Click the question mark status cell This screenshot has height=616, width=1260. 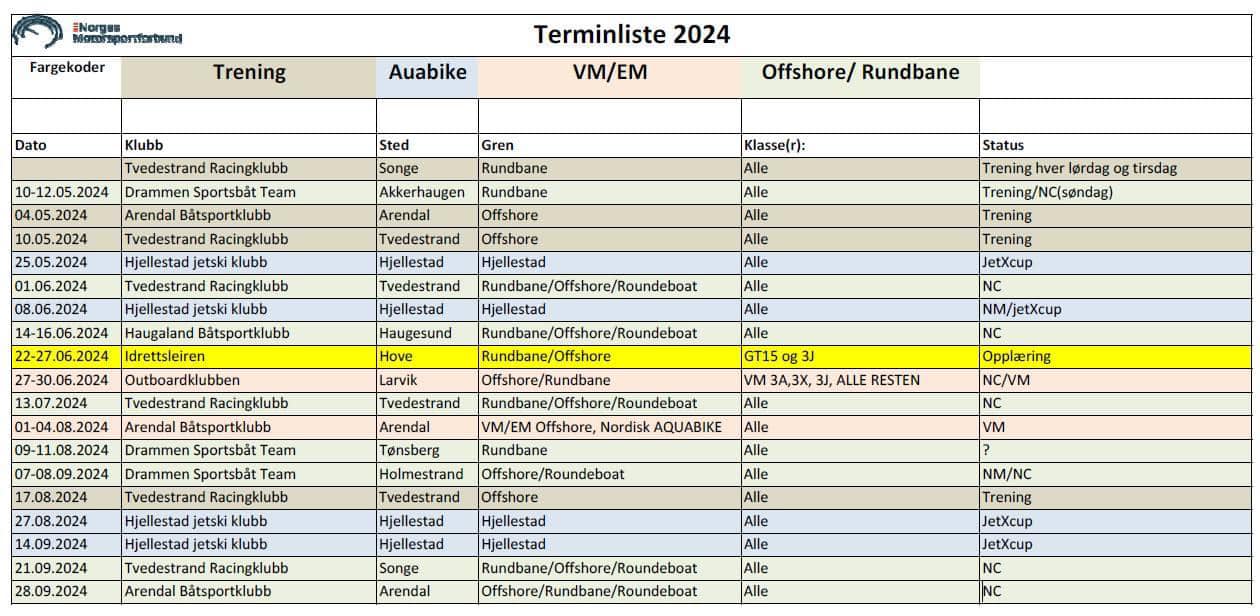pos(1116,450)
